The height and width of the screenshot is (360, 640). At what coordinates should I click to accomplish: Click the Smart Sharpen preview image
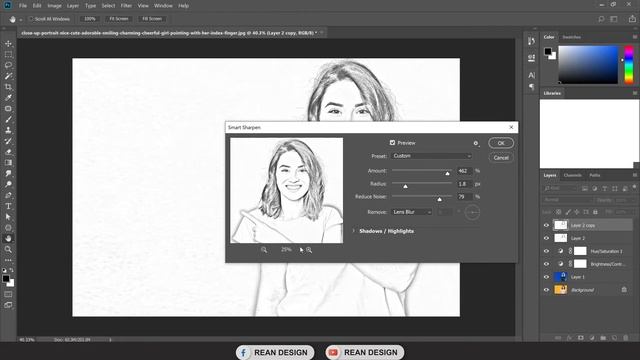(x=287, y=190)
